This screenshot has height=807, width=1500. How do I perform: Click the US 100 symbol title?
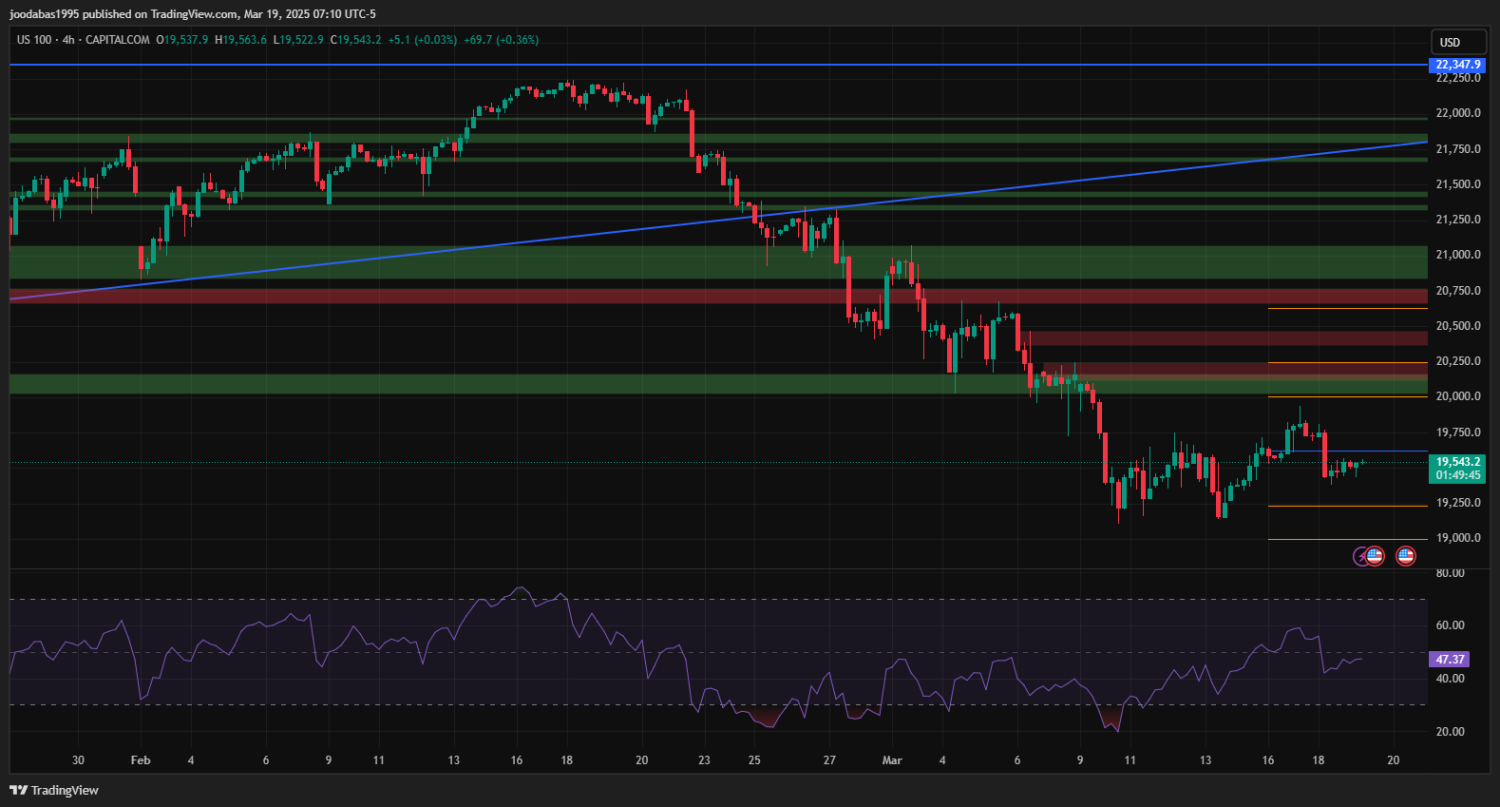(x=35, y=40)
